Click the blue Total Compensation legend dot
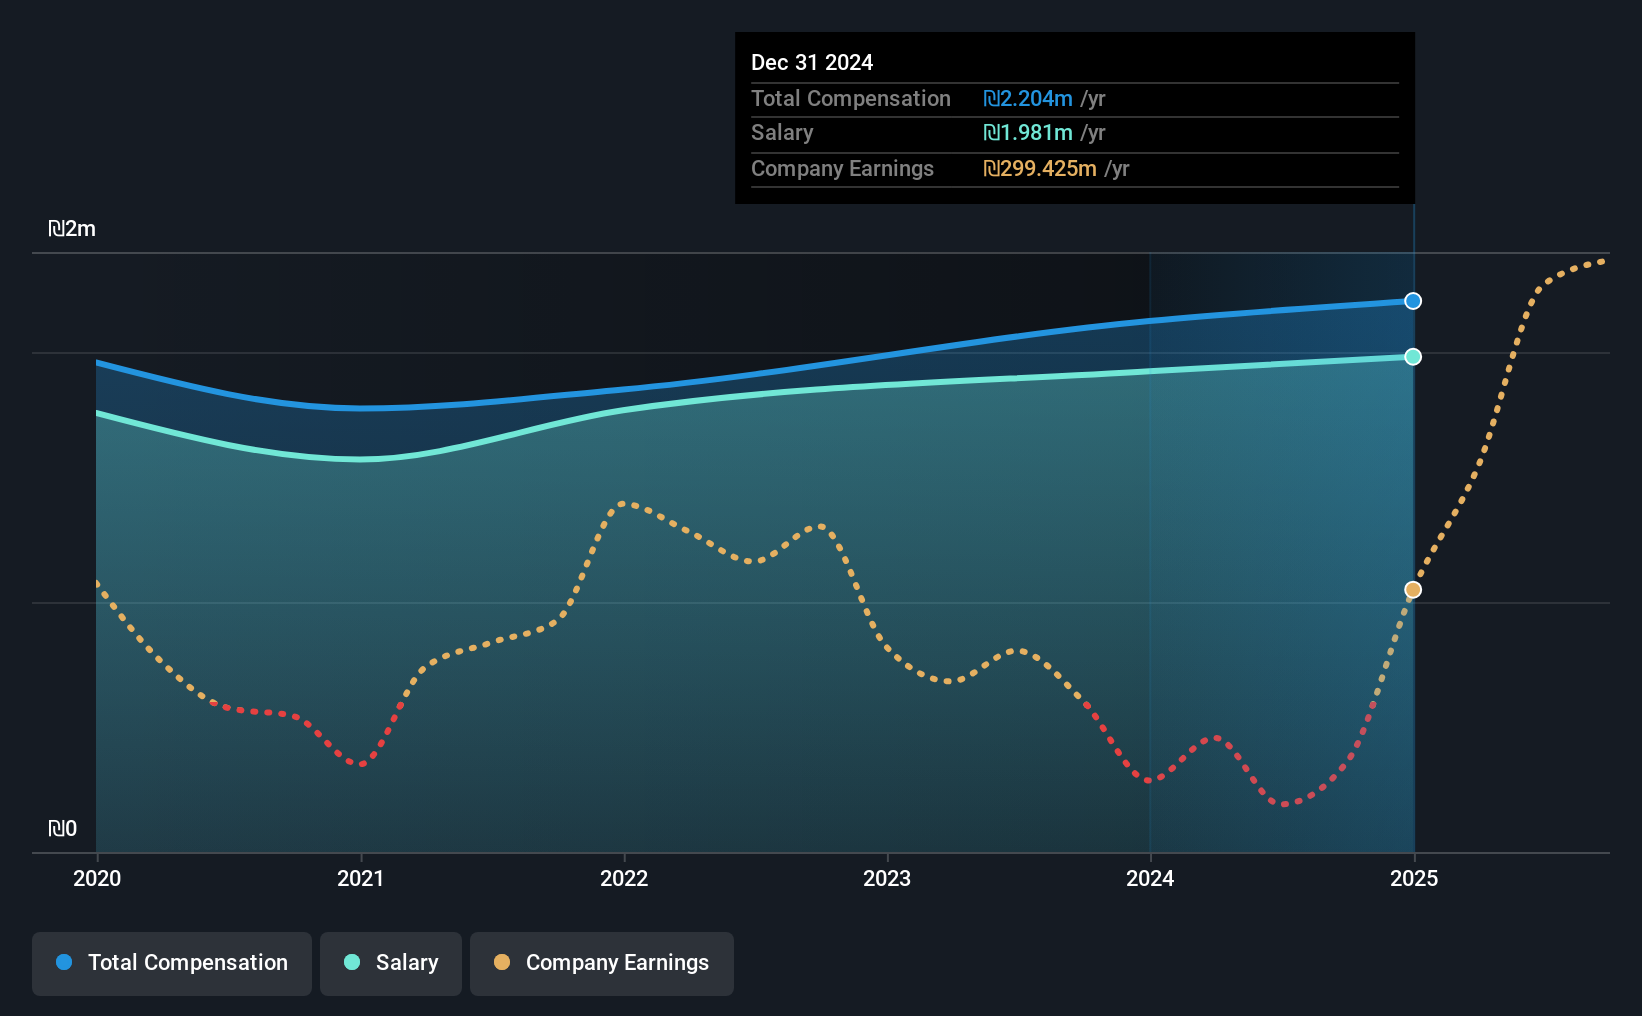Image resolution: width=1642 pixels, height=1016 pixels. (x=64, y=962)
